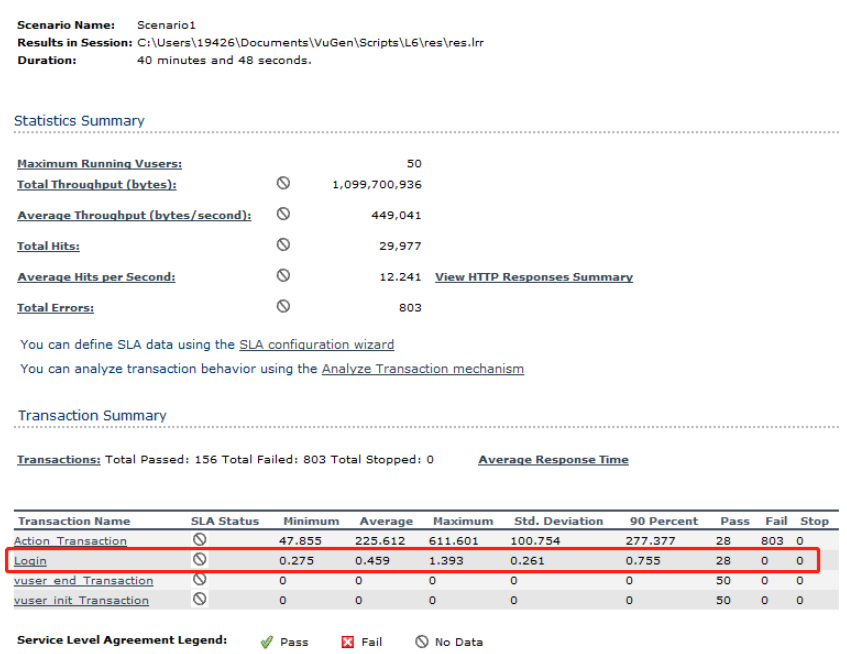This screenshot has height=654, width=847.
Task: Open the vuser_init_Transaction link
Action: (81, 601)
